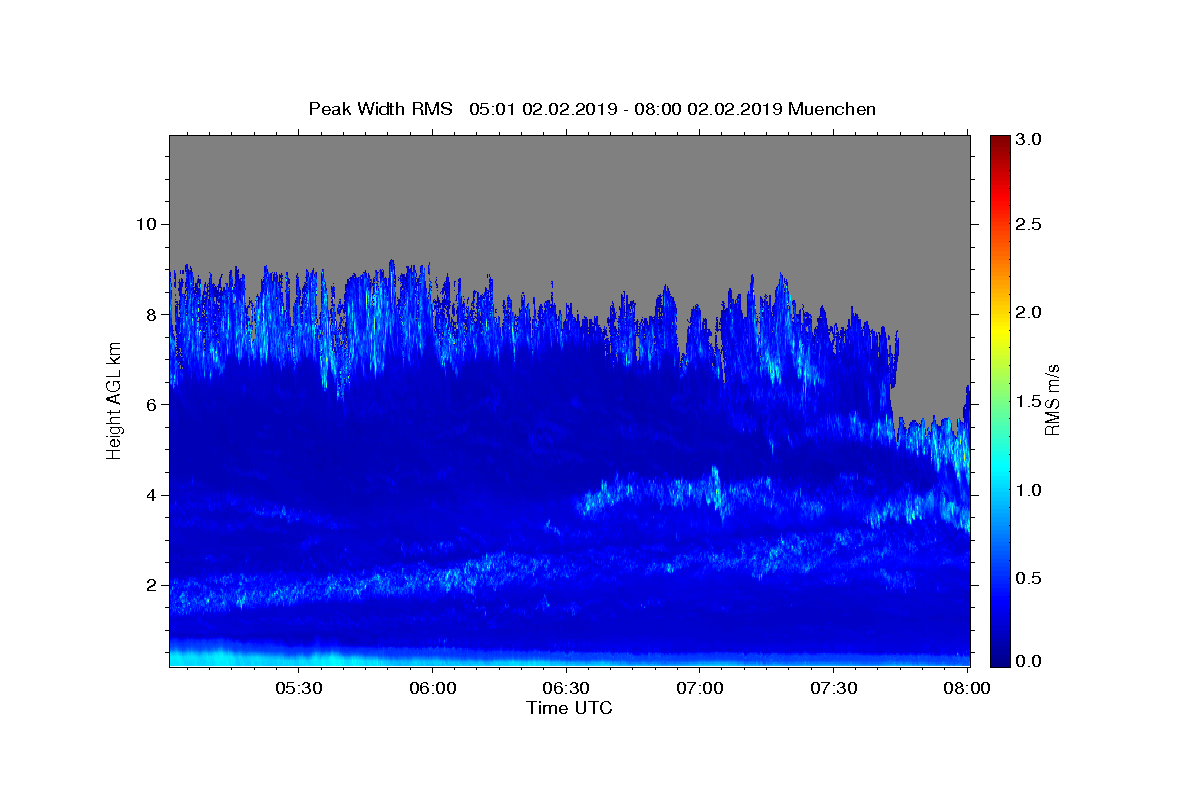Click the 07:30 time tick label
This screenshot has width=1200, height=800.
click(x=834, y=689)
